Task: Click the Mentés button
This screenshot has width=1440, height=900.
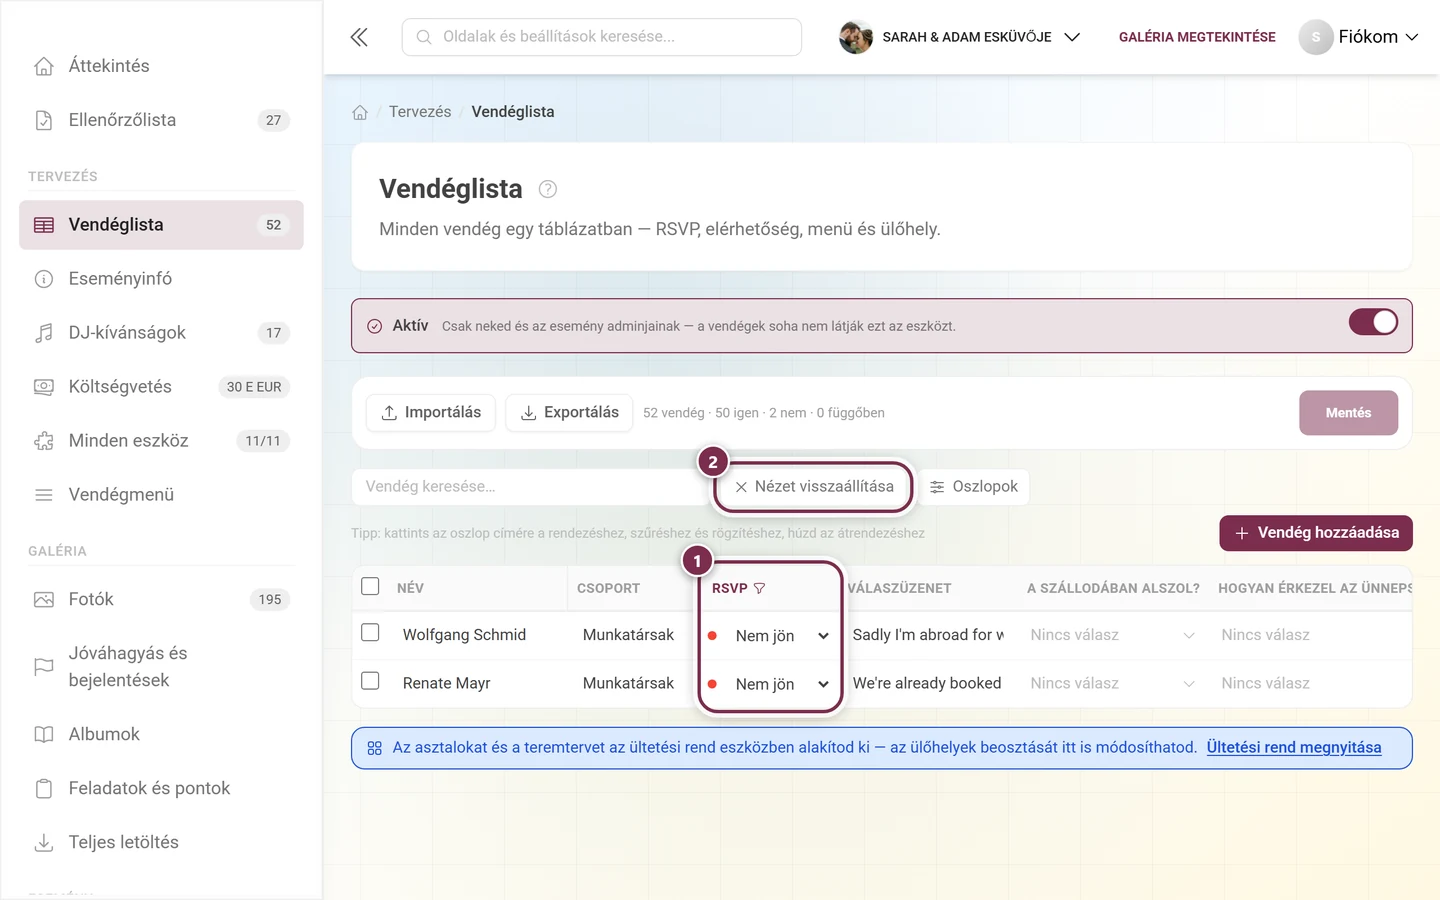Action: coord(1348,413)
